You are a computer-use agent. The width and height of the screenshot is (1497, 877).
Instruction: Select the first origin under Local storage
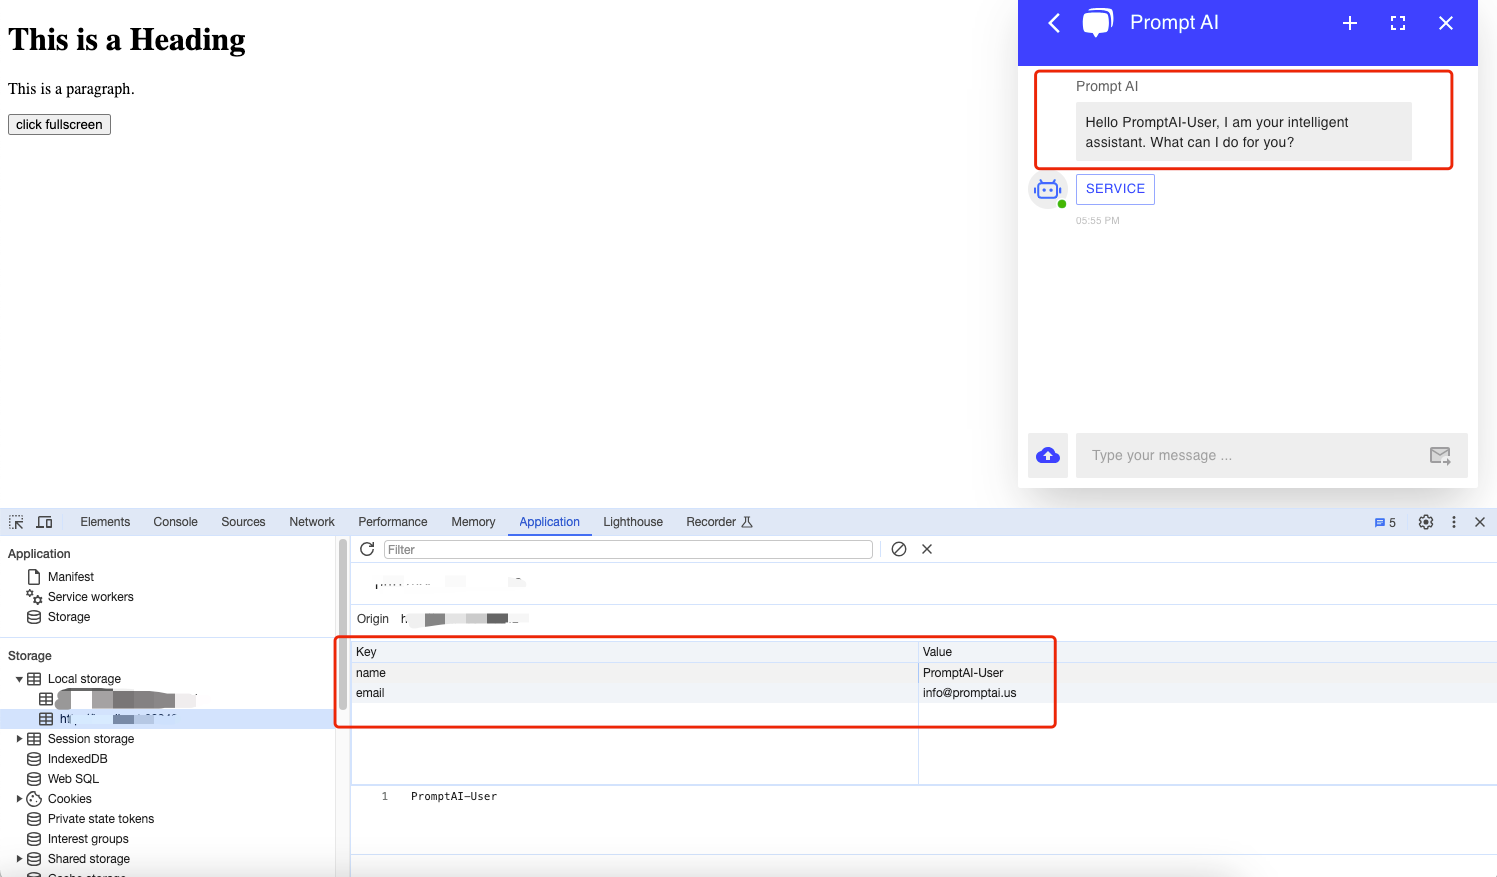coord(117,699)
